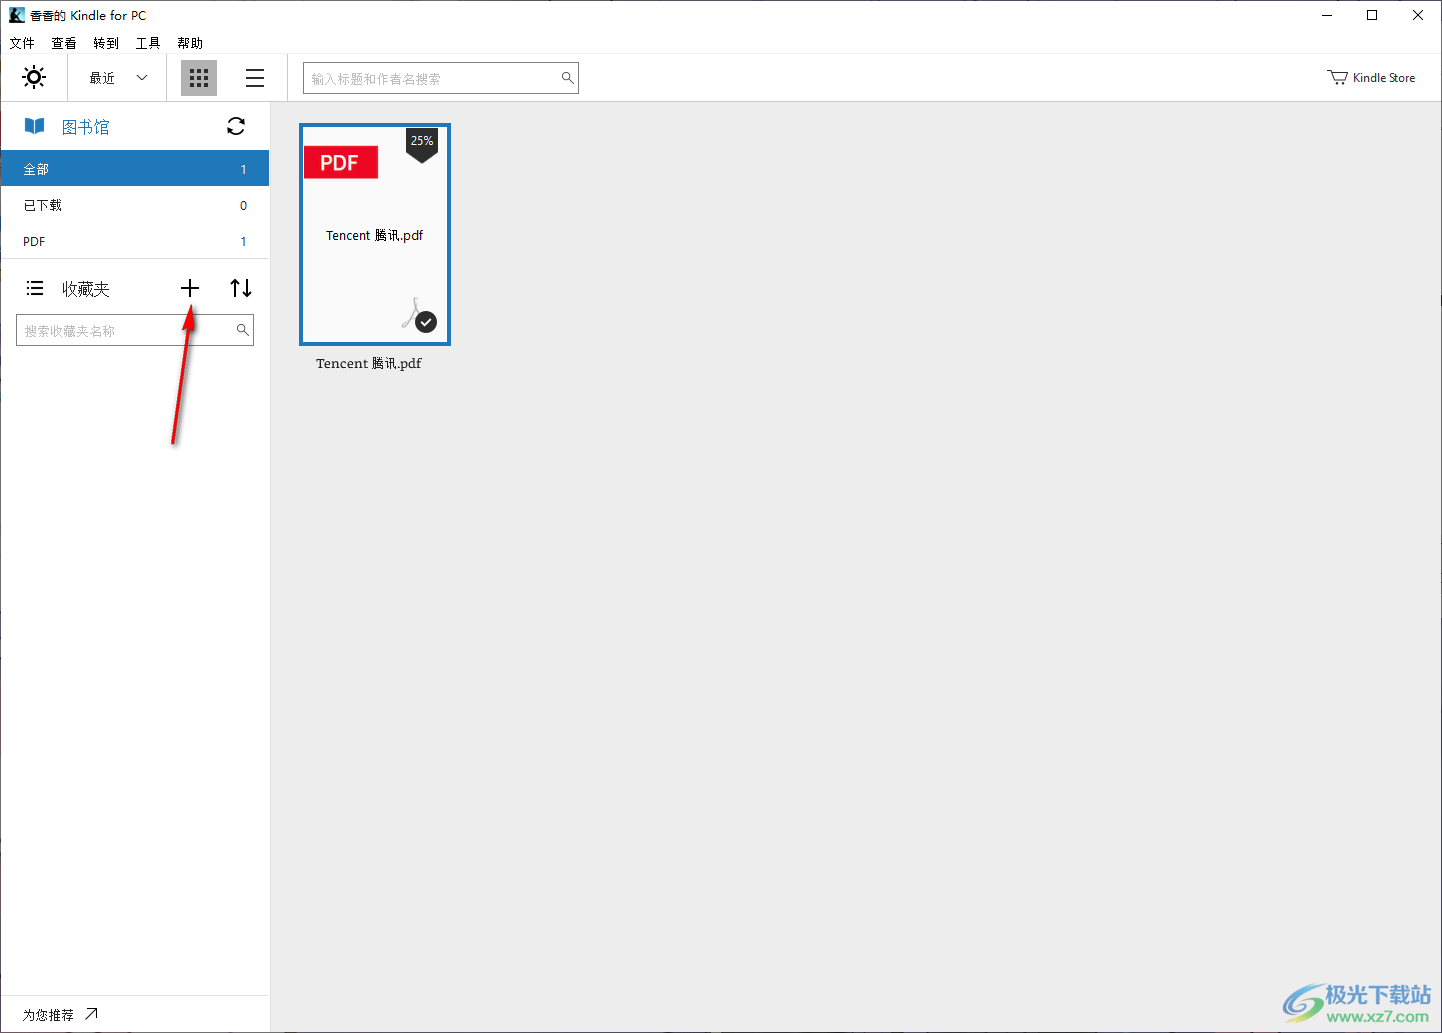Click the title and author search field

441,78
